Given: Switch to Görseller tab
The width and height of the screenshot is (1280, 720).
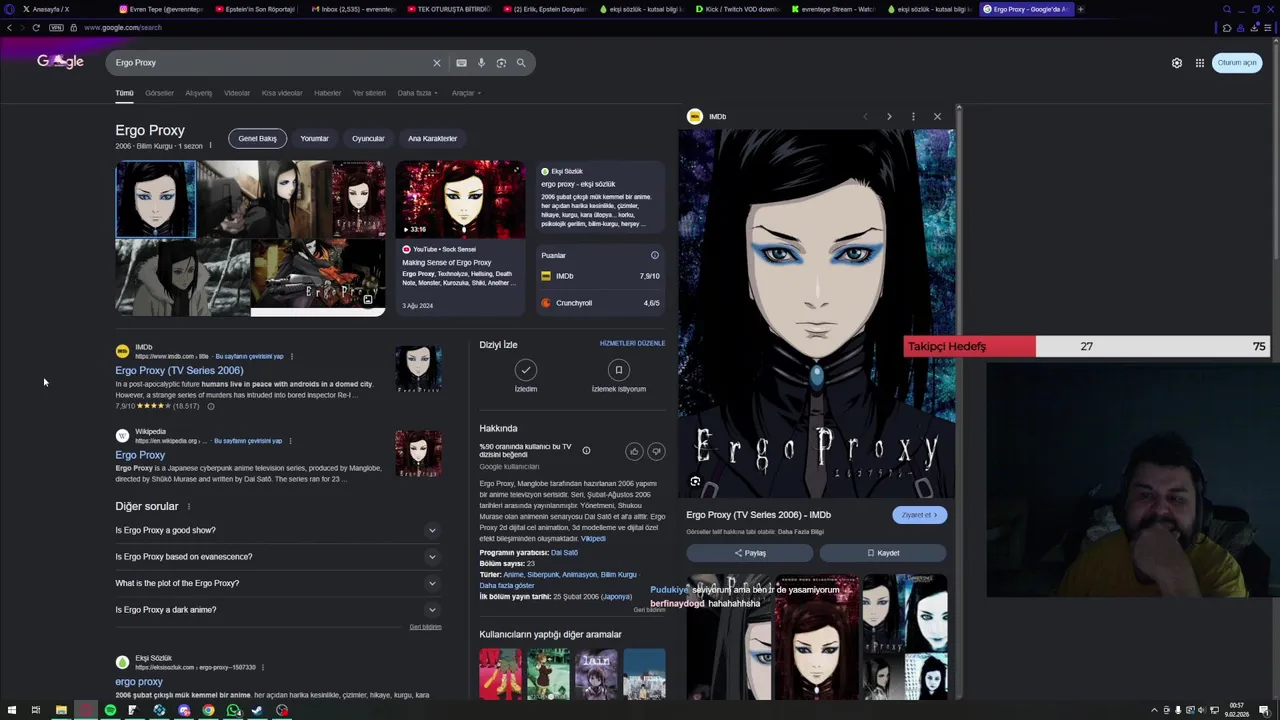Looking at the screenshot, I should [x=159, y=93].
